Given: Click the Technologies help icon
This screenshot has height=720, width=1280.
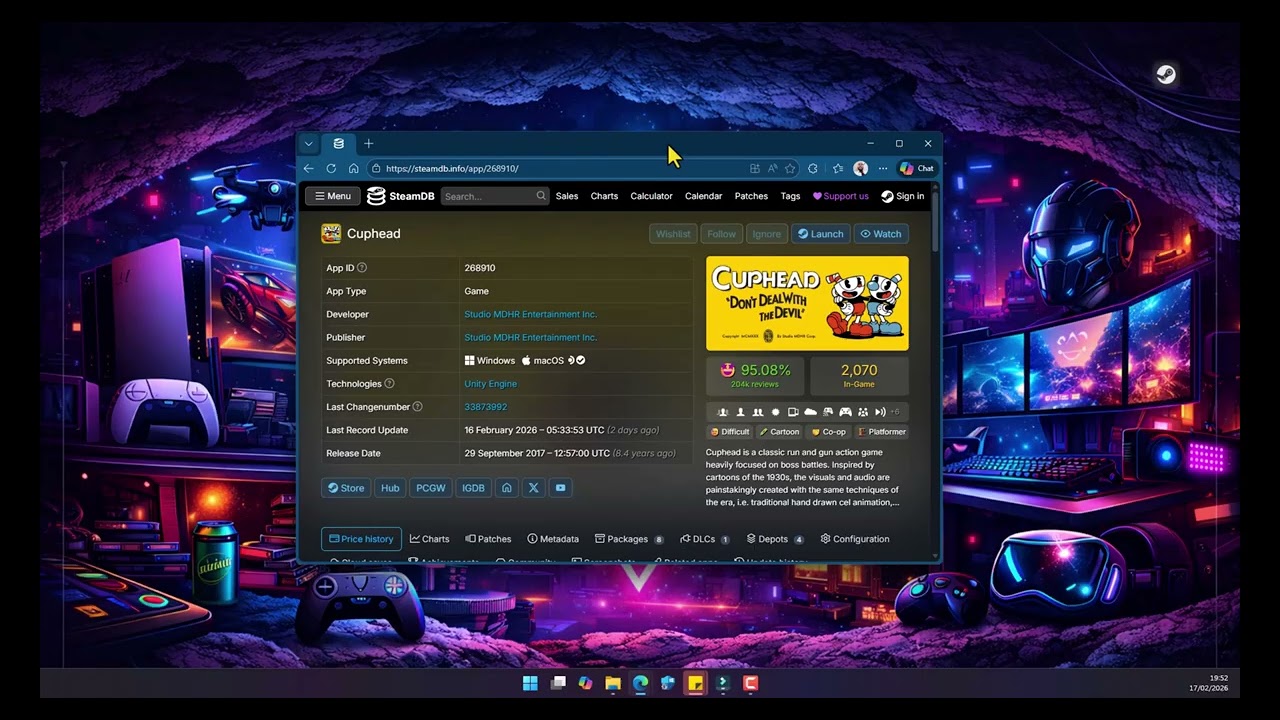Looking at the screenshot, I should (x=389, y=384).
